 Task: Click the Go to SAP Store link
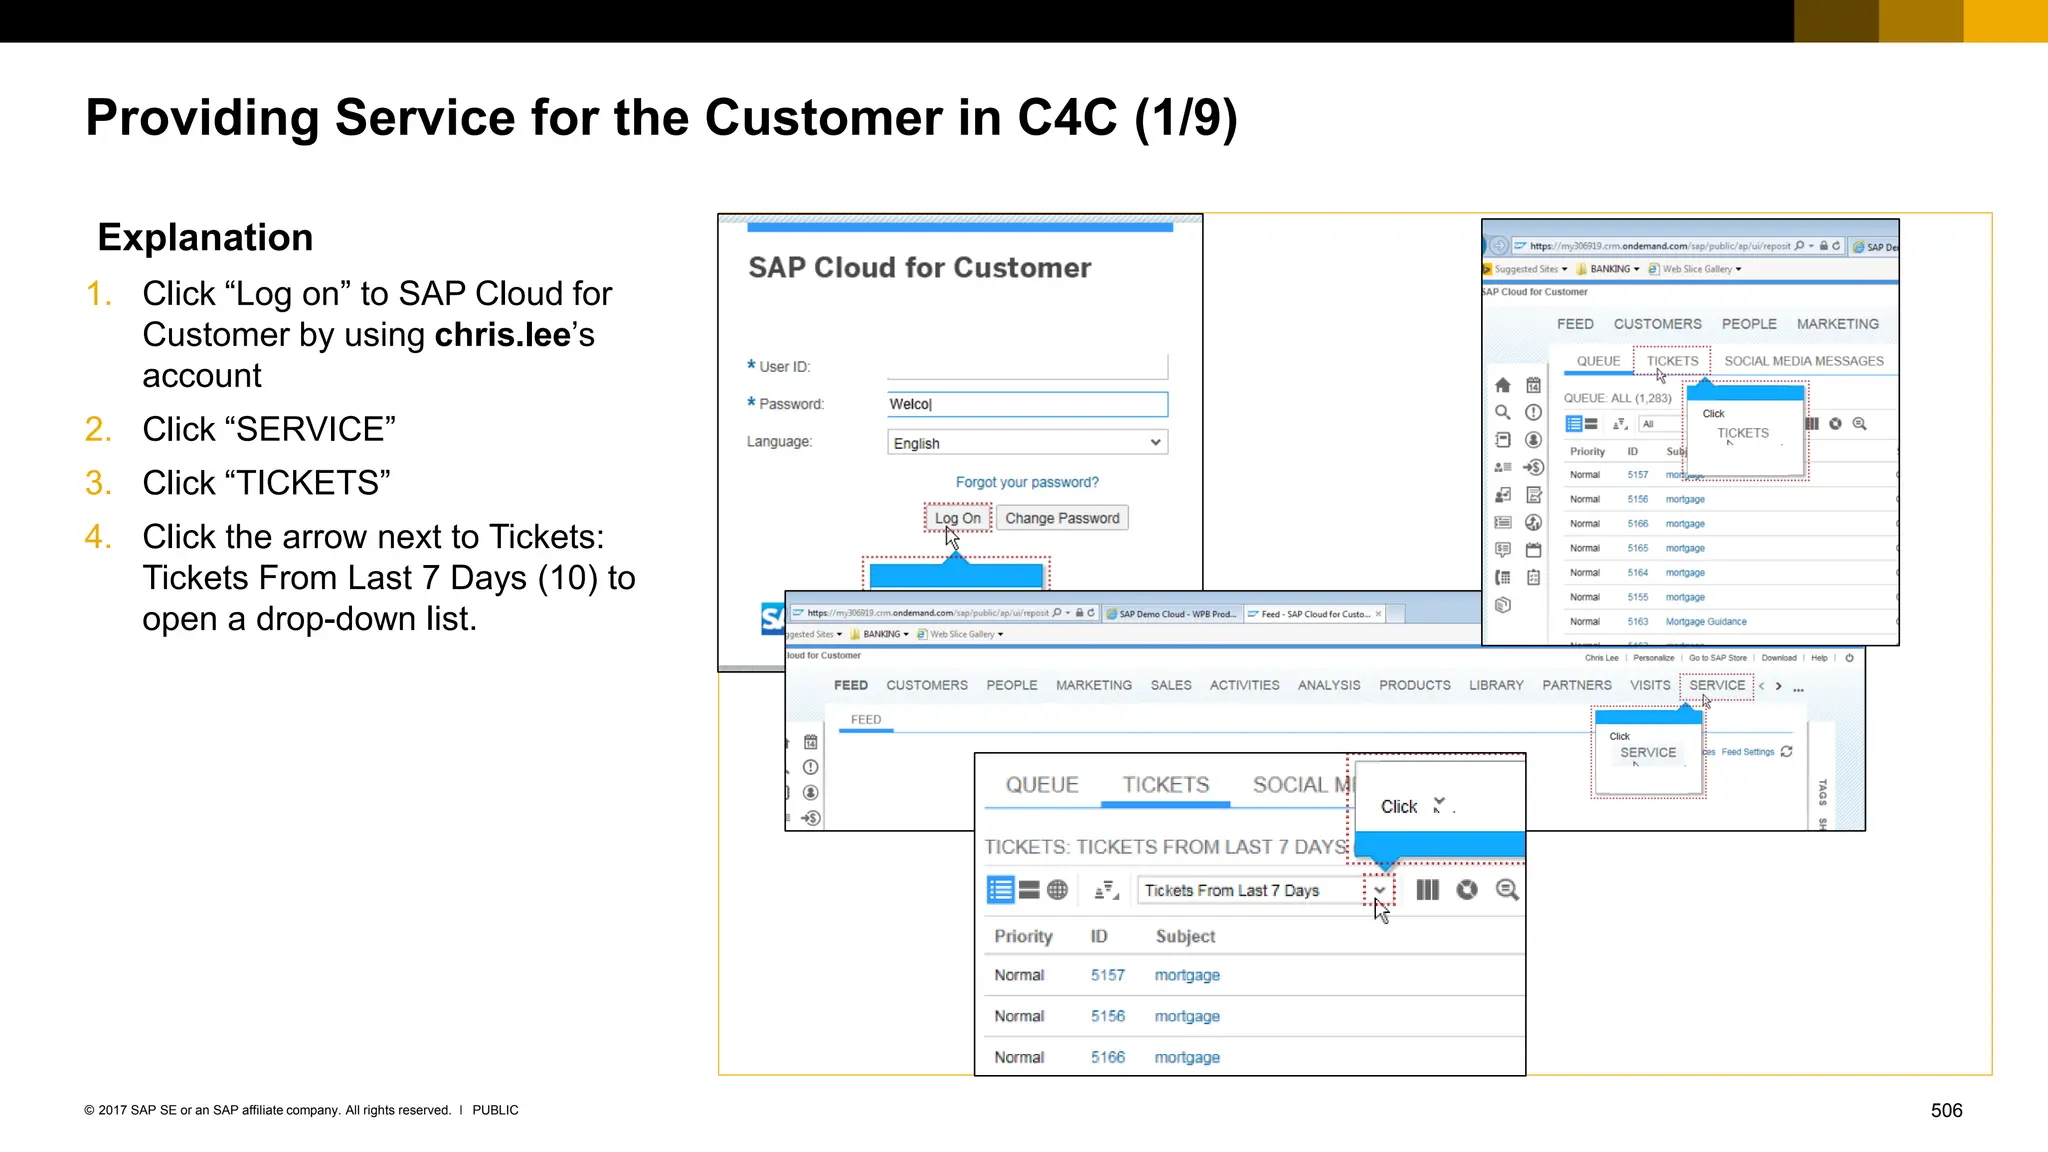click(1718, 658)
